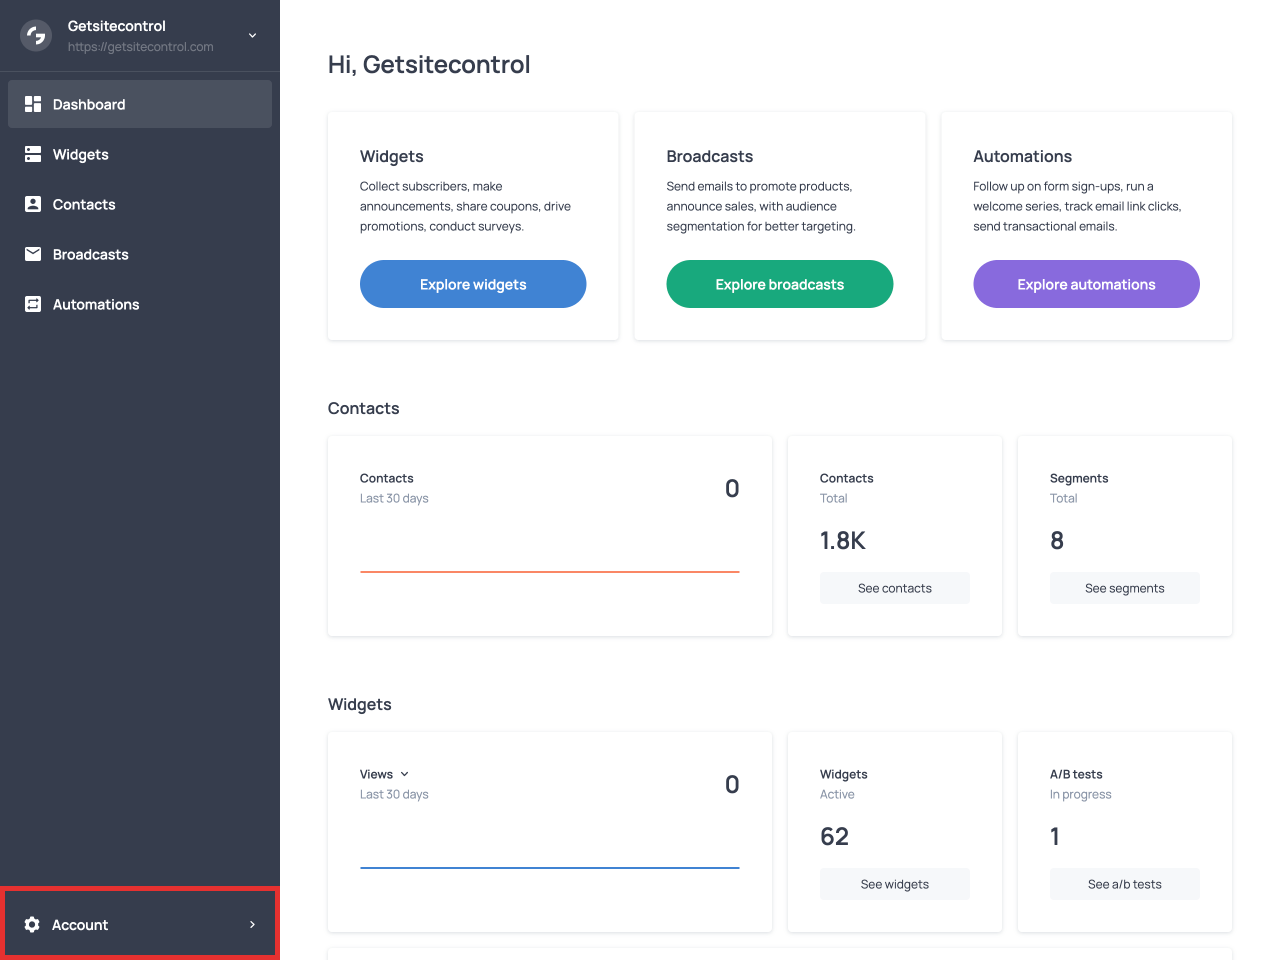Image resolution: width=1280 pixels, height=960 pixels.
Task: Expand Account menu with right chevron
Action: coord(252,925)
